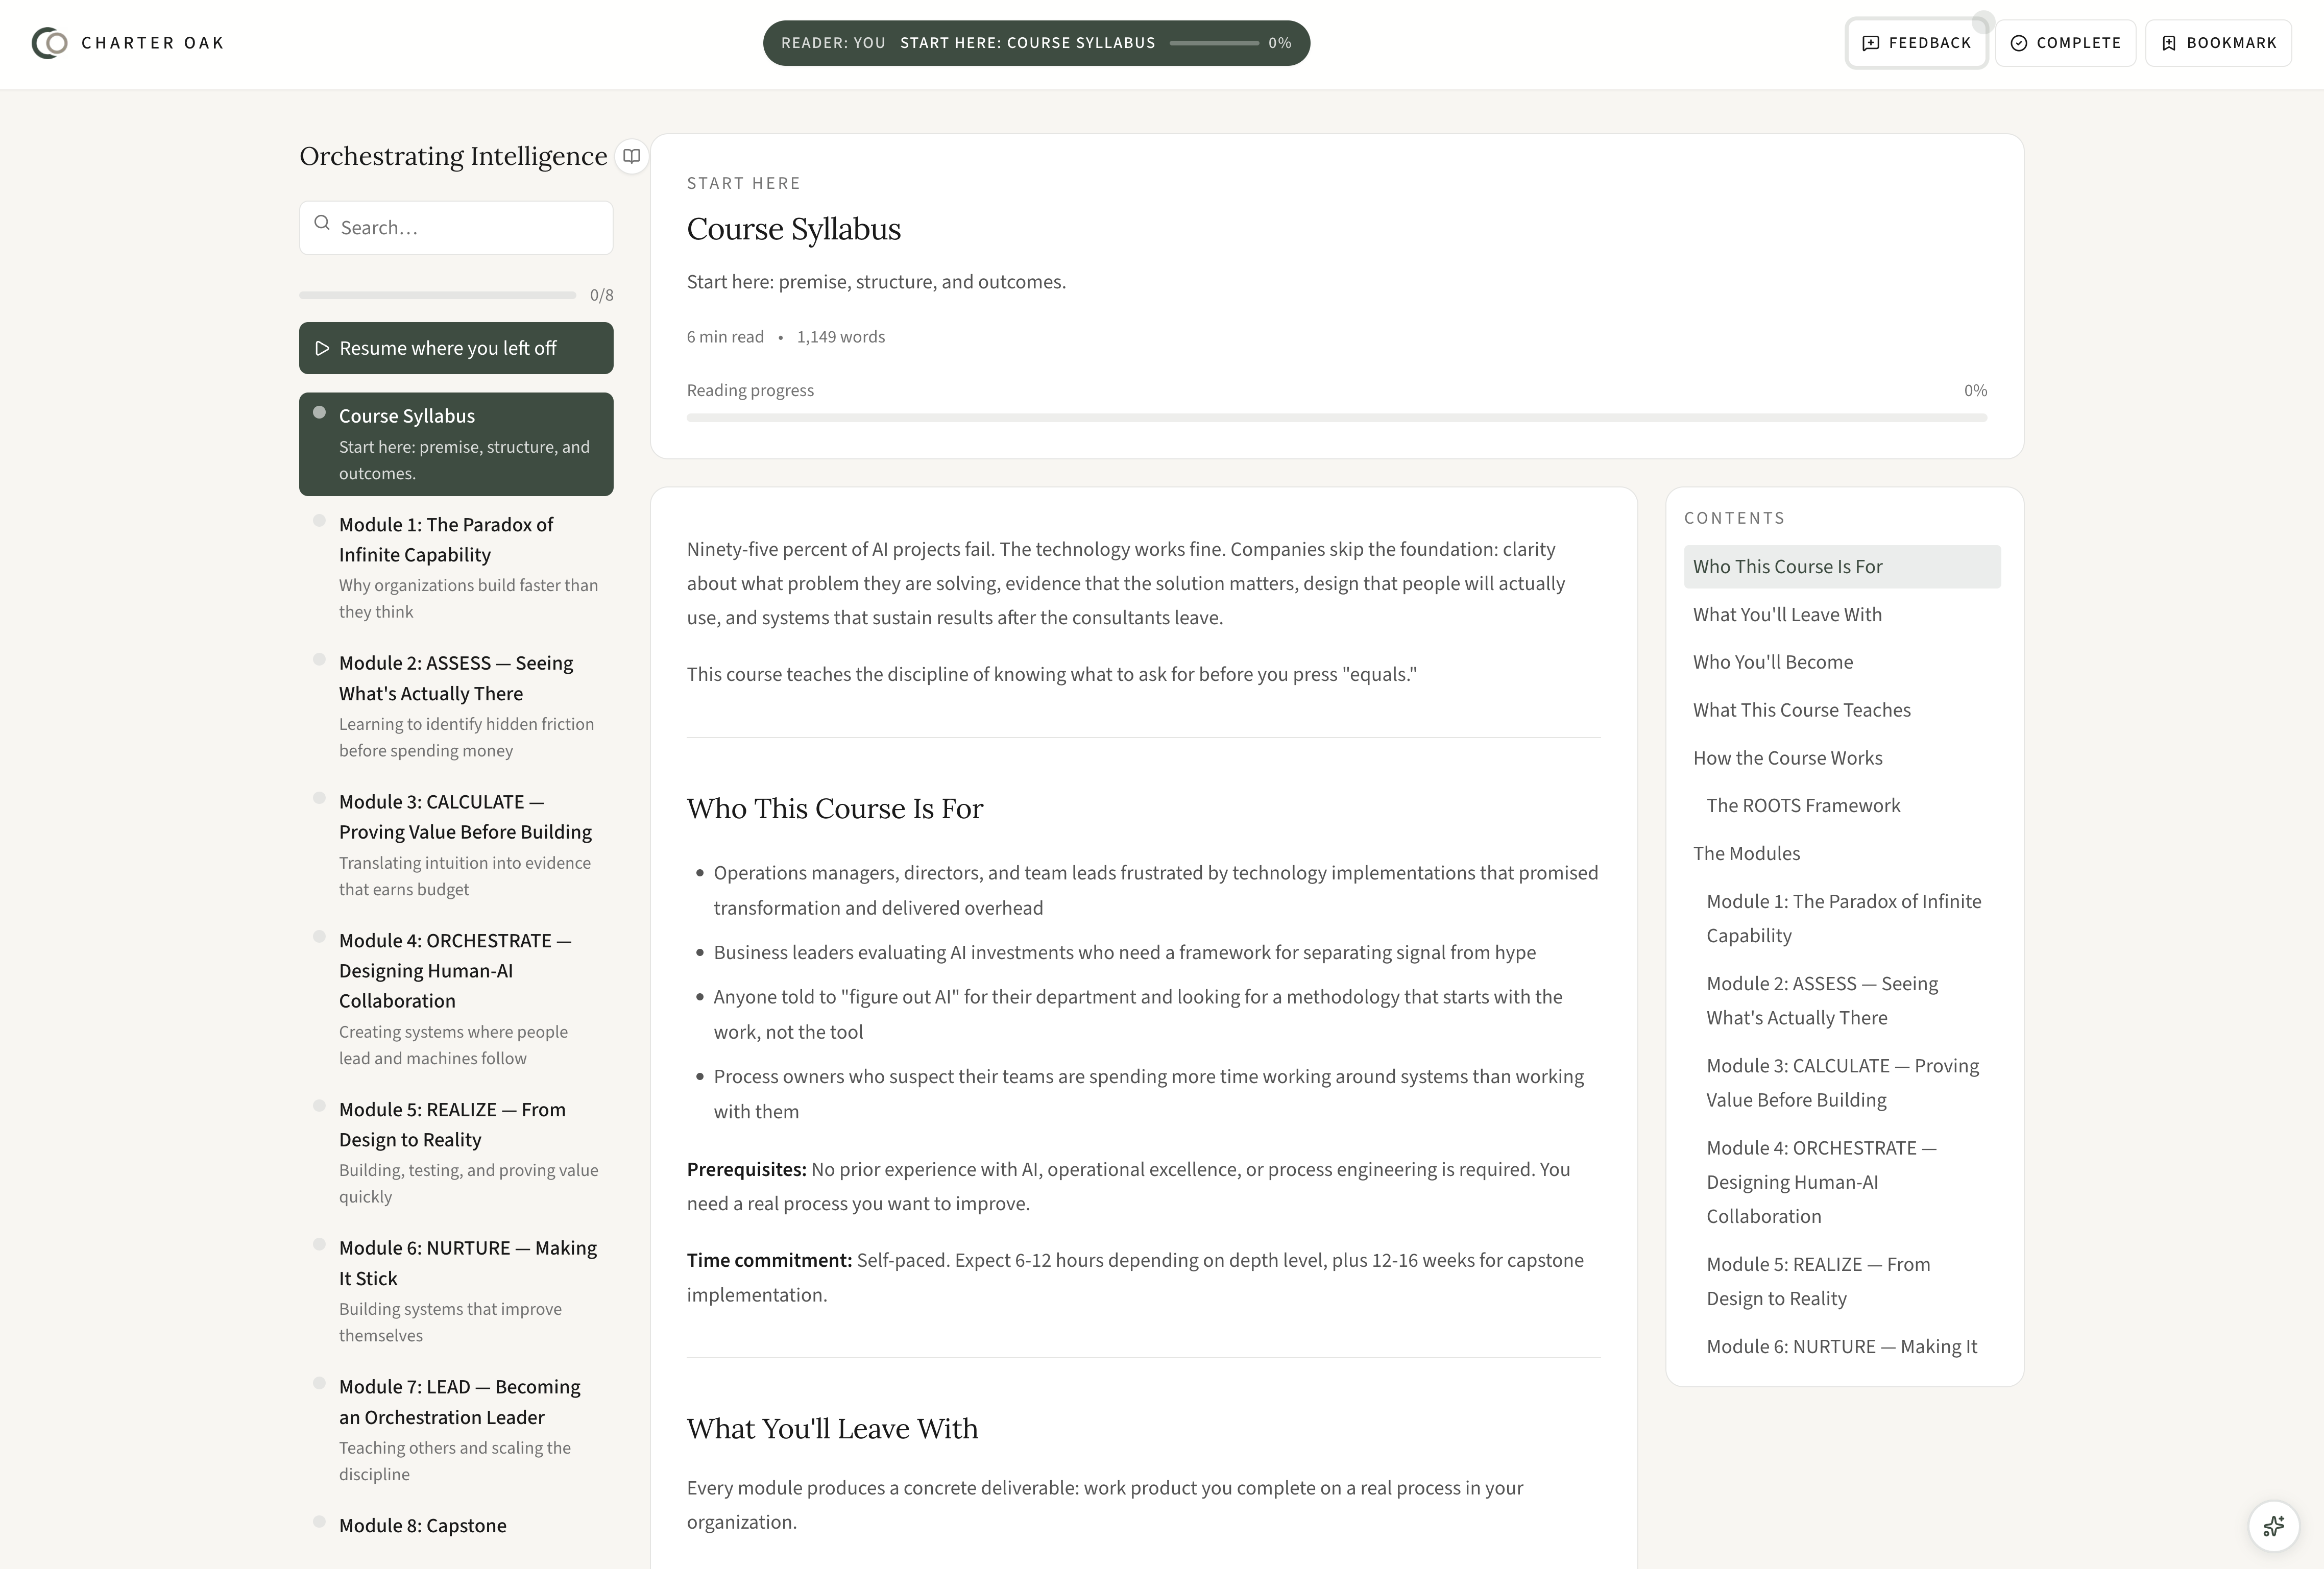
Task: Click the Bookmark icon in header
Action: click(2169, 43)
